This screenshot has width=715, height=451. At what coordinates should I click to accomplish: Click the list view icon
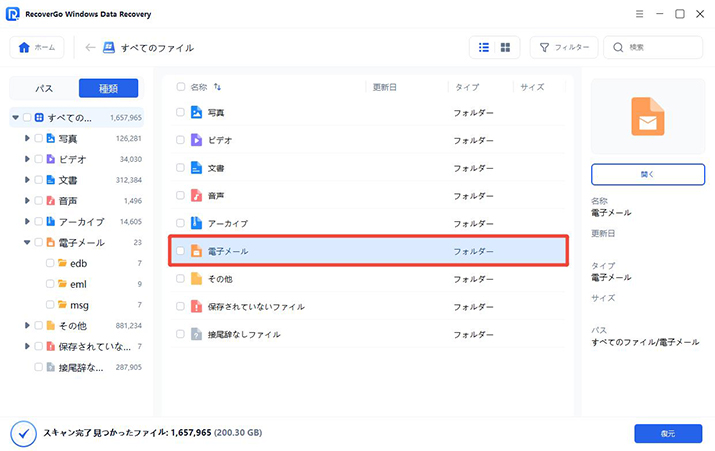click(x=484, y=47)
